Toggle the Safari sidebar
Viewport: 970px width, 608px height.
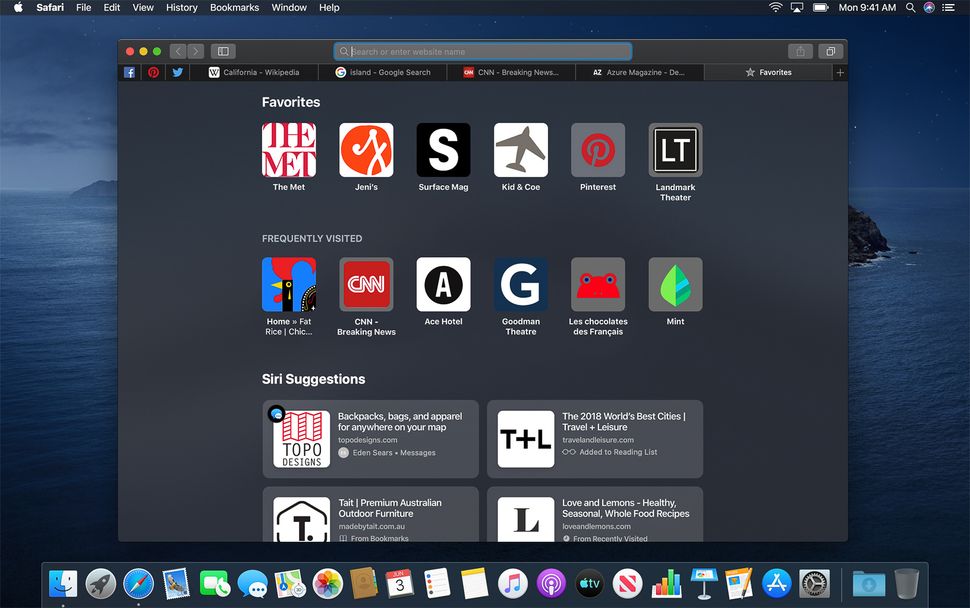pyautogui.click(x=222, y=51)
